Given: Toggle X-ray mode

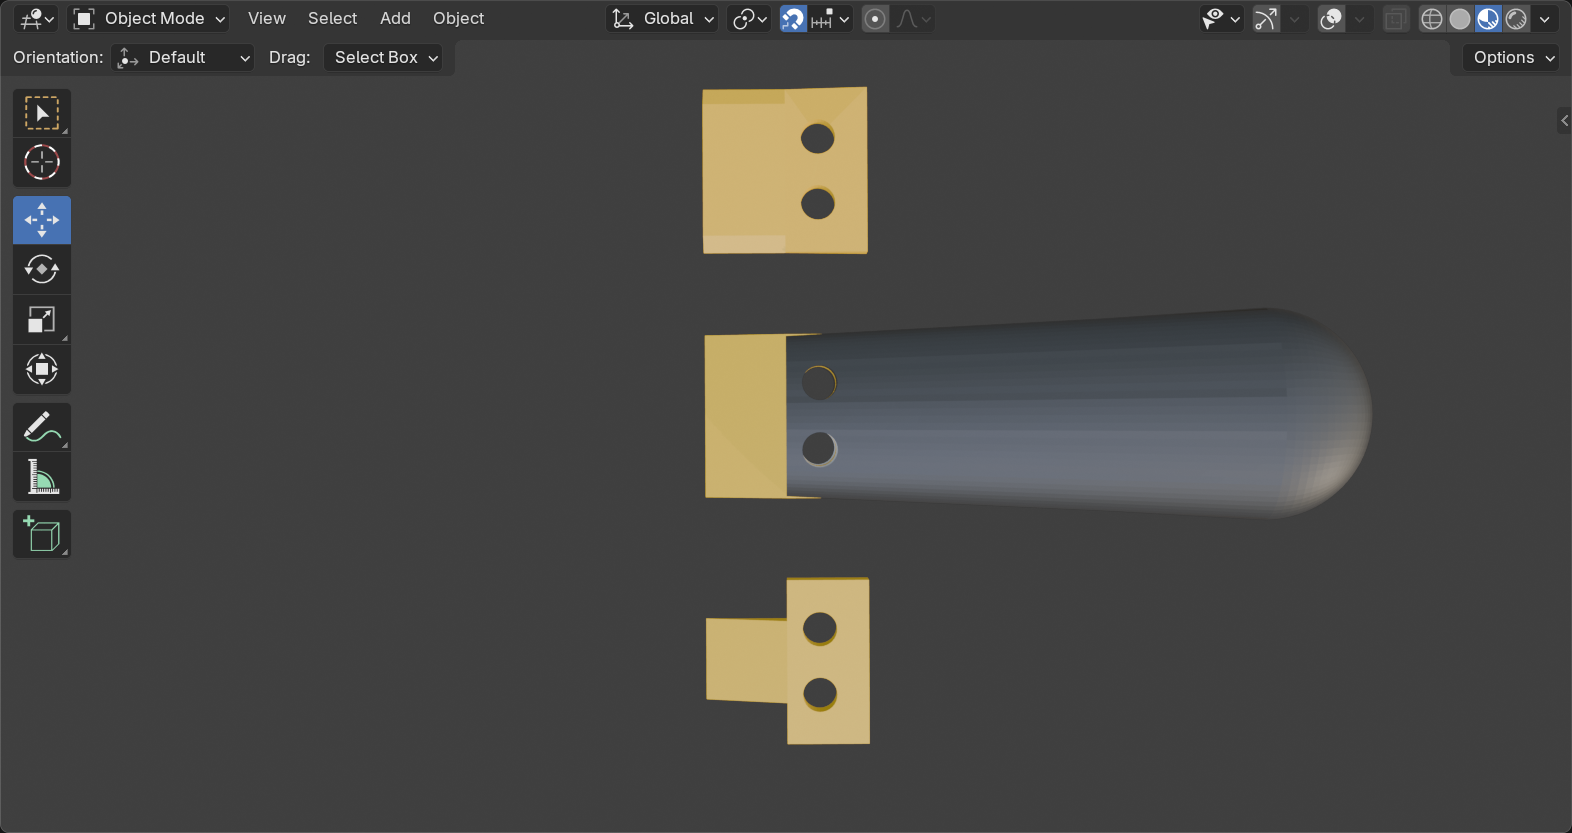Looking at the screenshot, I should [x=1396, y=18].
